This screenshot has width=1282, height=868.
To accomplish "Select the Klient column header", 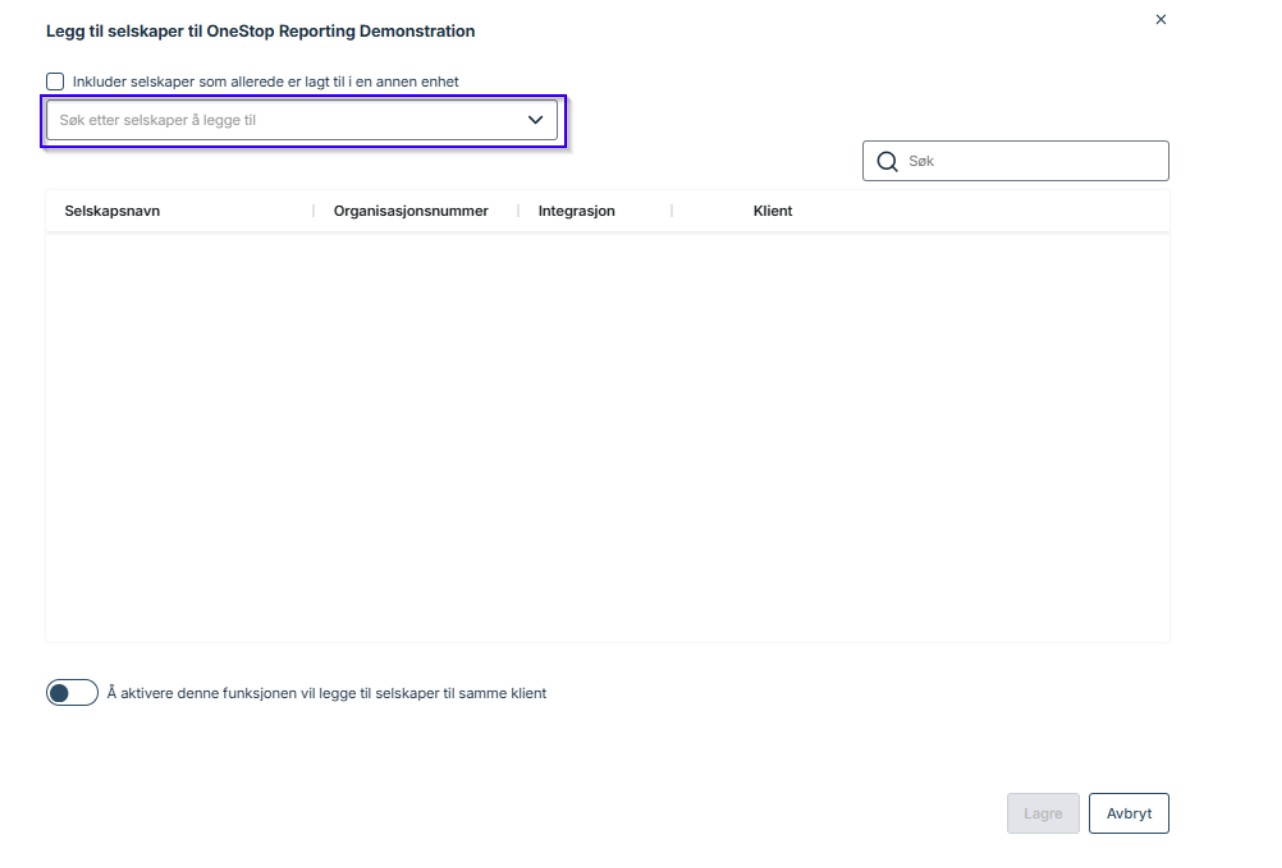I will pos(772,211).
